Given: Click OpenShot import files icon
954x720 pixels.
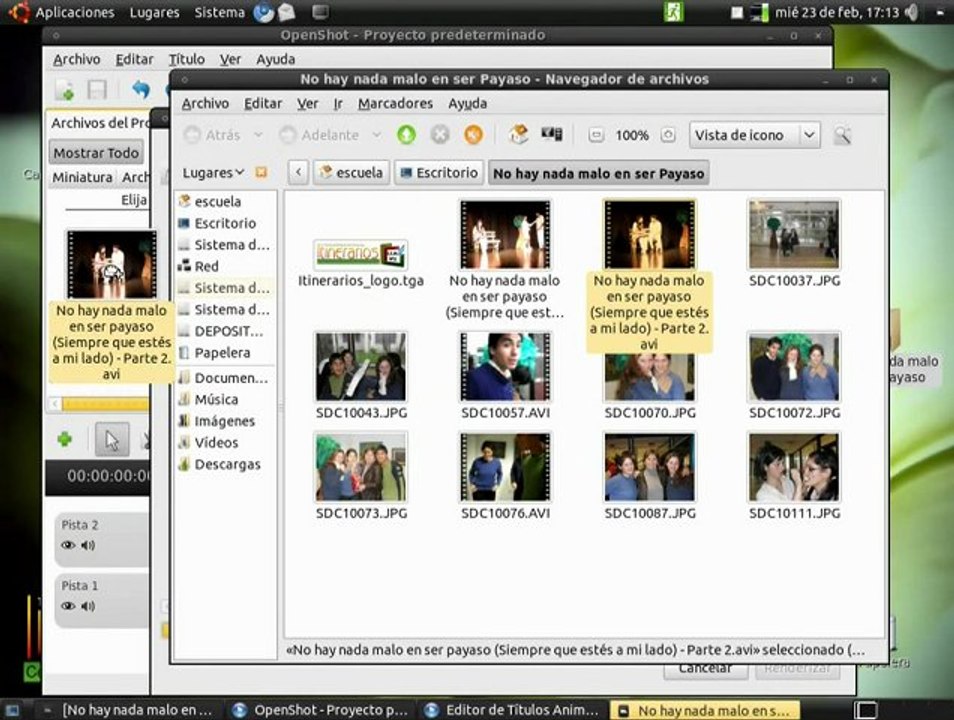Looking at the screenshot, I should [x=64, y=91].
